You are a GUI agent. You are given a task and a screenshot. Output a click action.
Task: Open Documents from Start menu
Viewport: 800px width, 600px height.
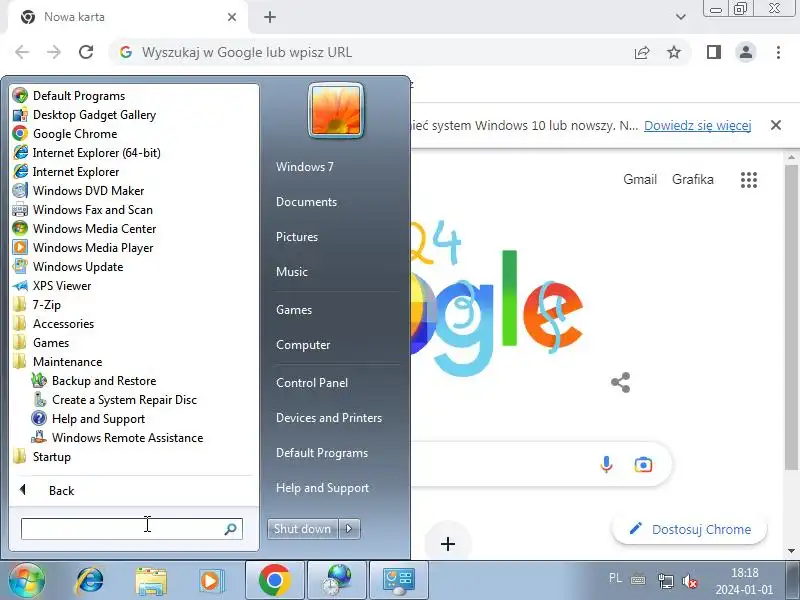click(307, 202)
